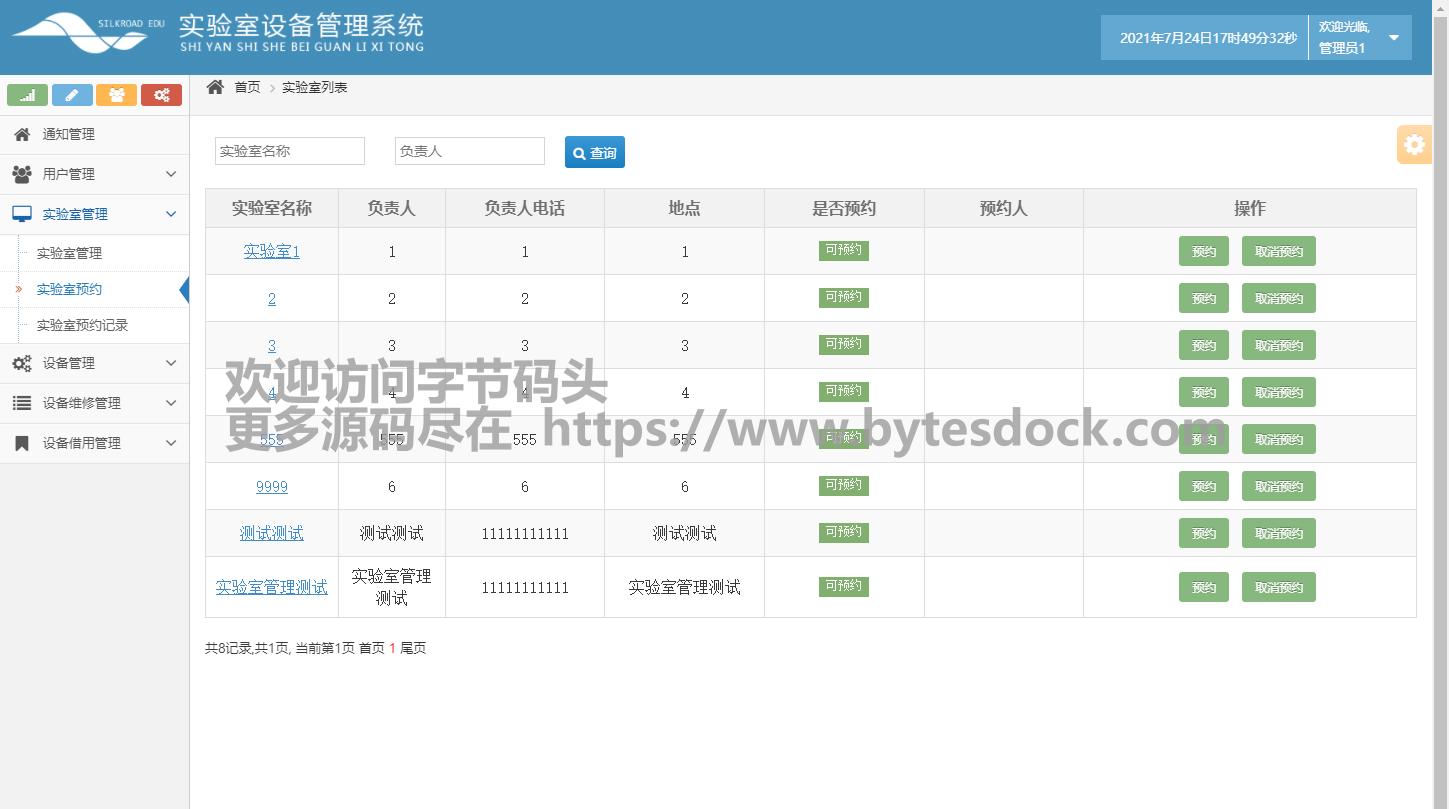Image resolution: width=1449 pixels, height=809 pixels.
Task: Click the red gears shortcut icon
Action: [x=161, y=95]
